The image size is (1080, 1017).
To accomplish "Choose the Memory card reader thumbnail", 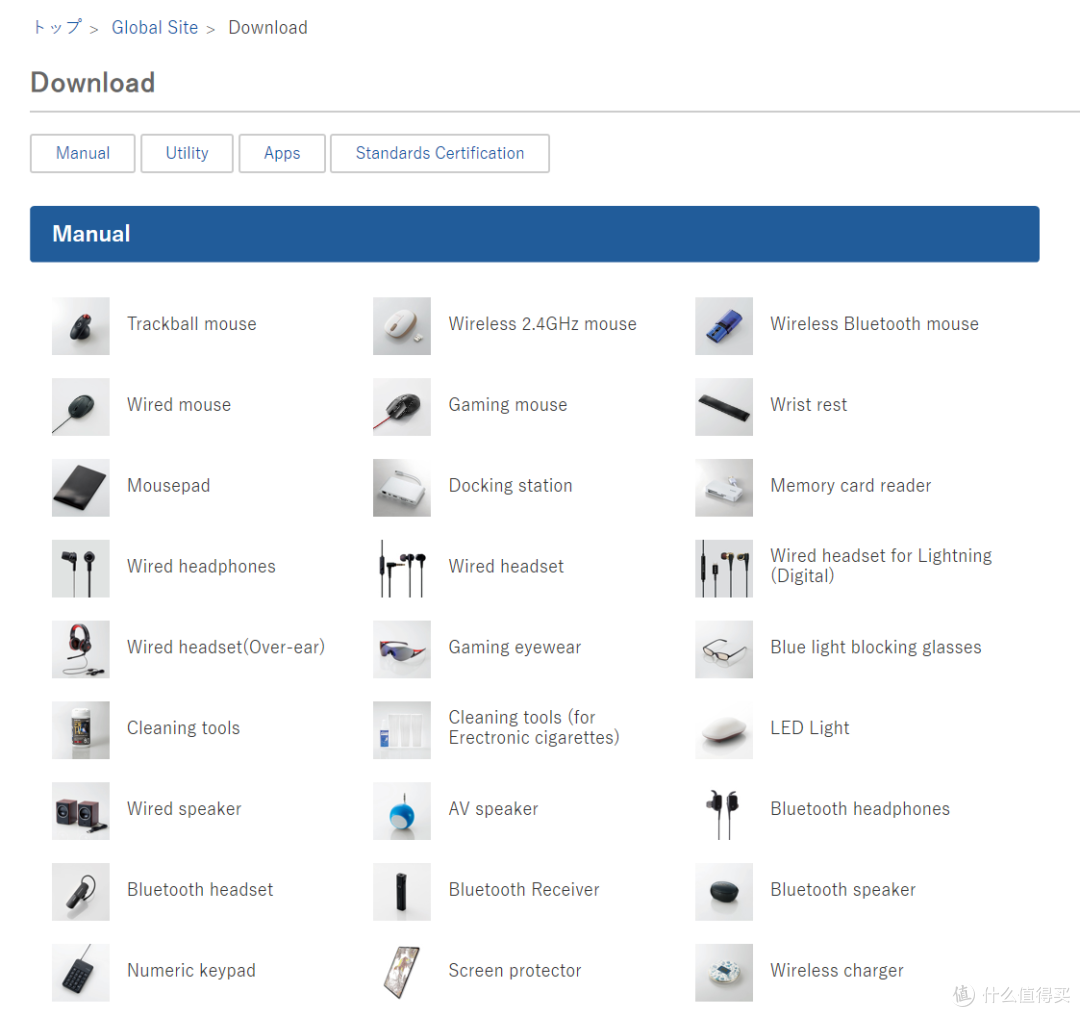I will (724, 487).
